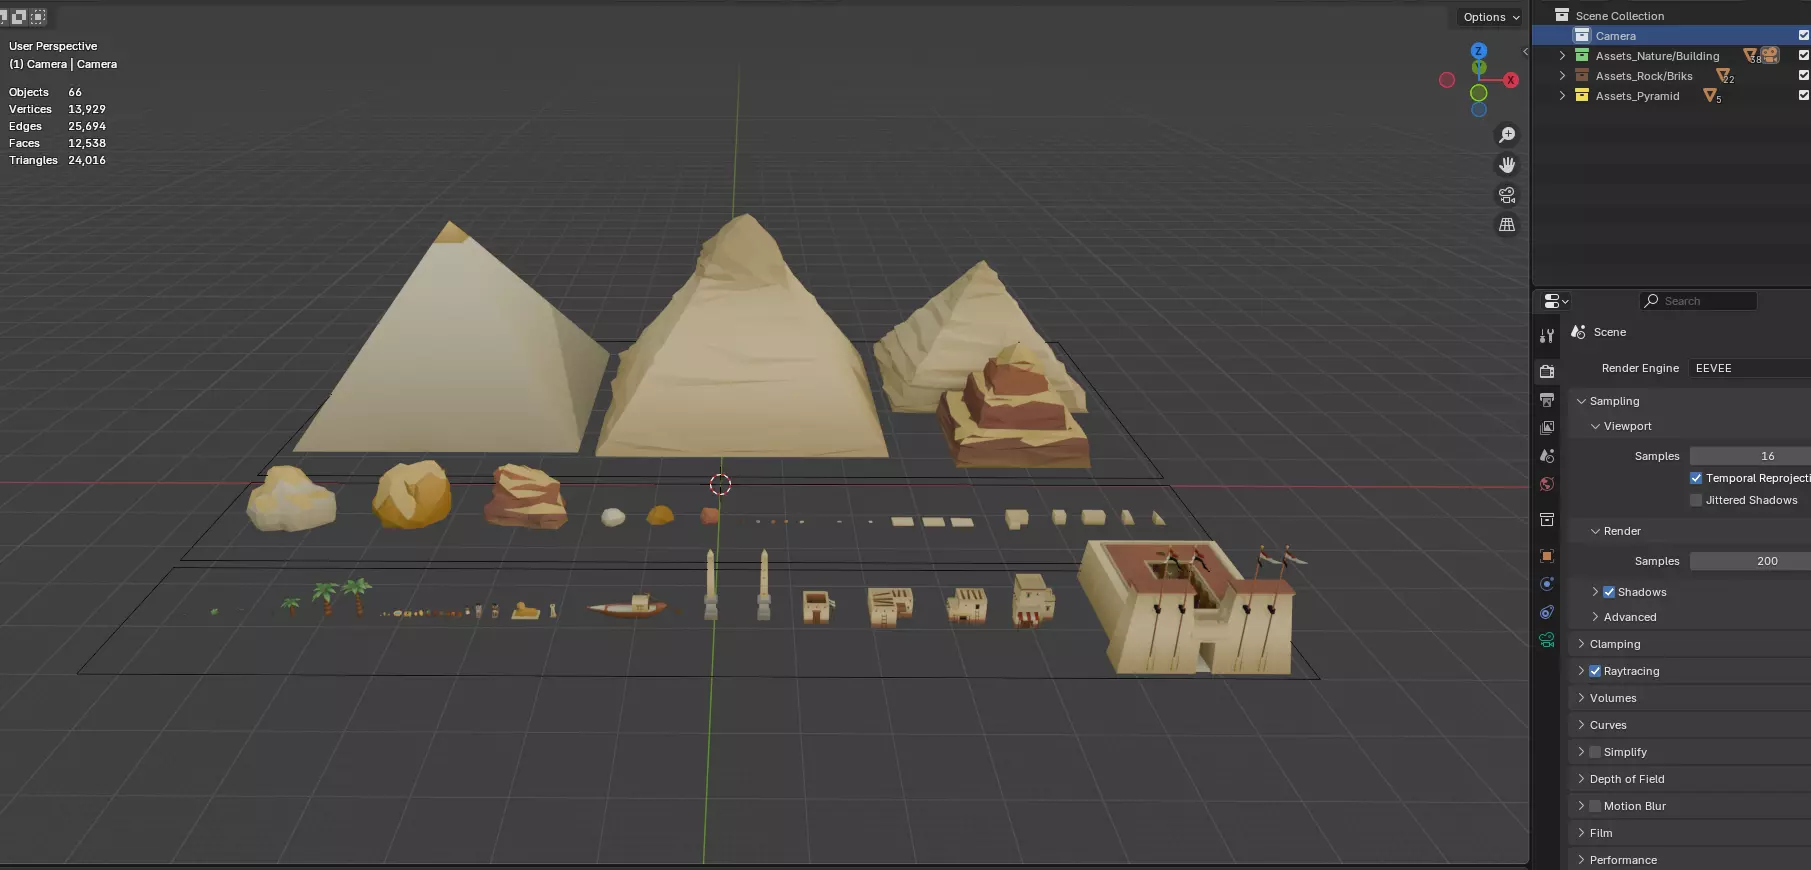Open the Render properties tab
1811x870 pixels.
[1547, 371]
